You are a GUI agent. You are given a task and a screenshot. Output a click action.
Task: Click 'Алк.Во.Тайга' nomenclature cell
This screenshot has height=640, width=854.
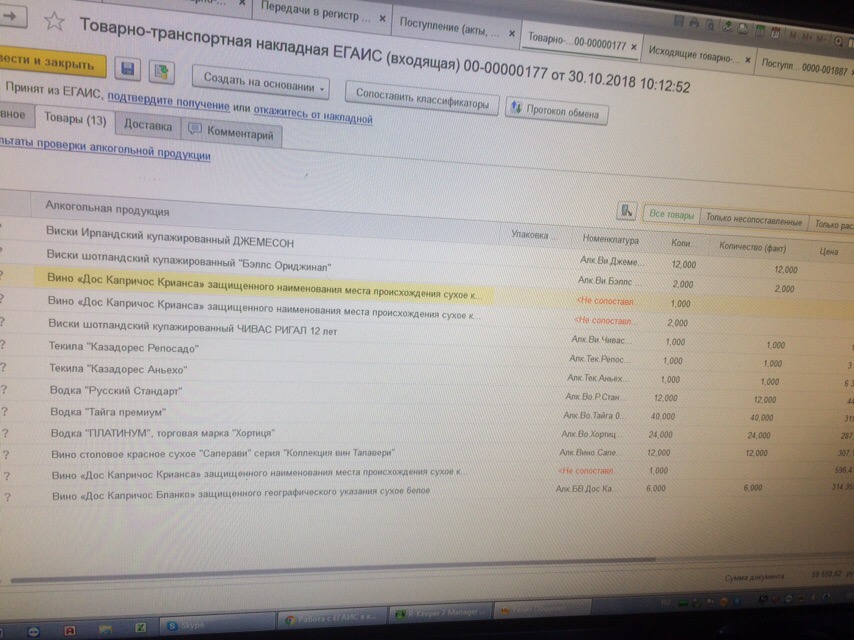click(x=593, y=416)
